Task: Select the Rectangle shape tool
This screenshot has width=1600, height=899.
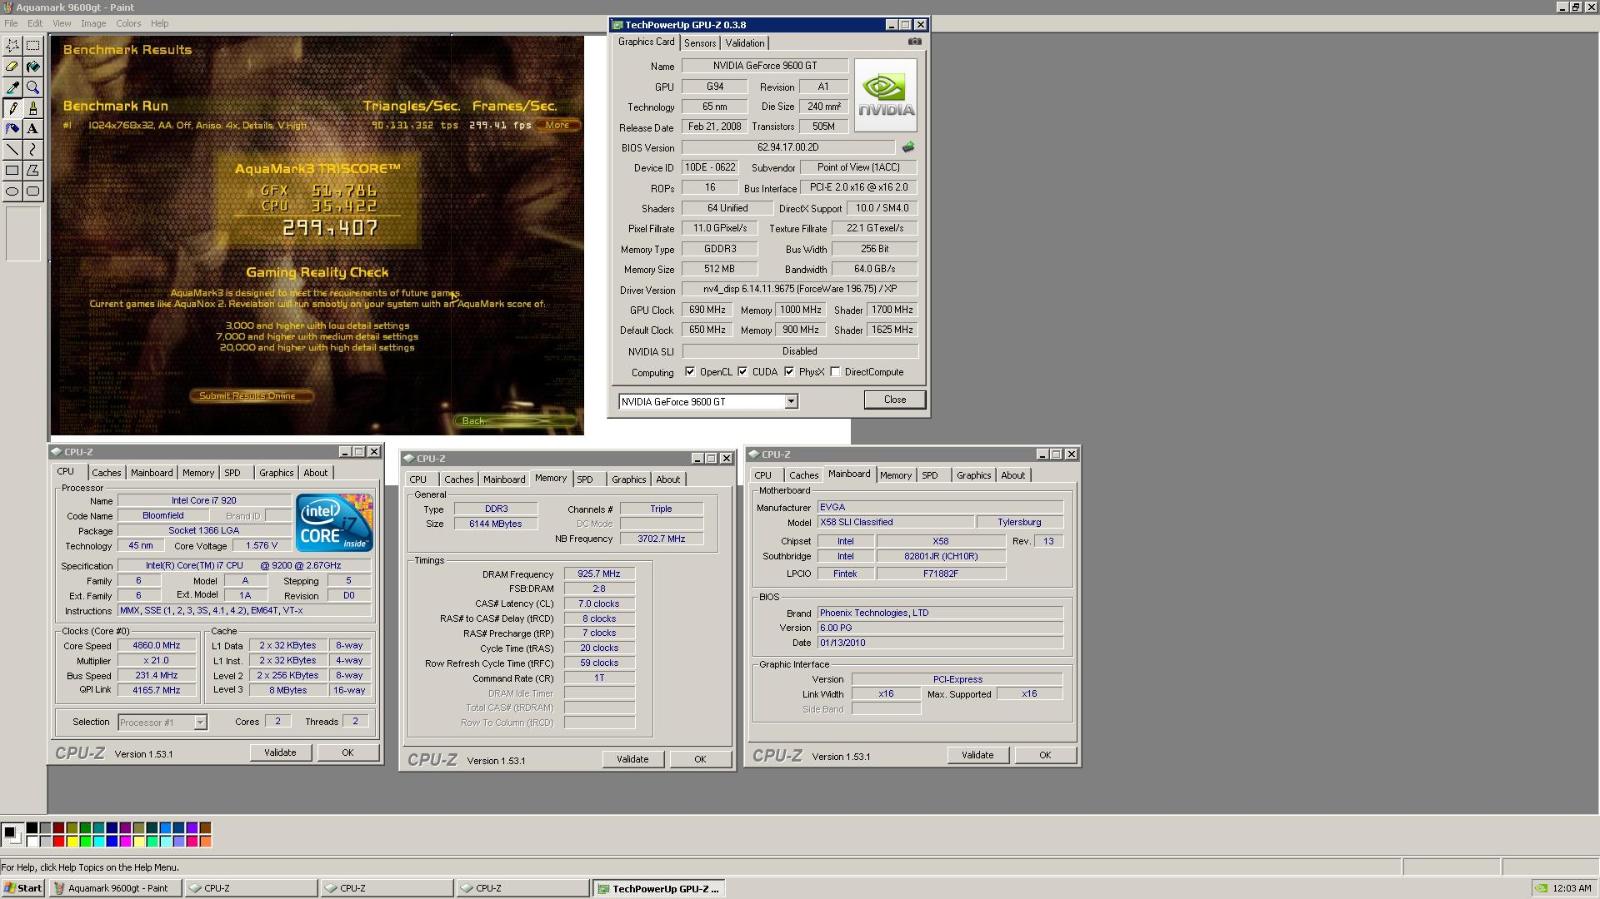Action: 12,170
